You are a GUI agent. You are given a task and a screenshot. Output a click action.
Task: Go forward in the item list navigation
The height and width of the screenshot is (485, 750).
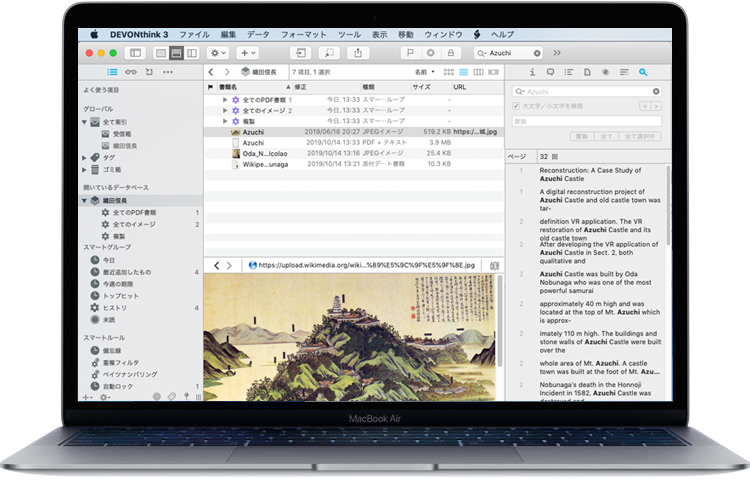(227, 72)
